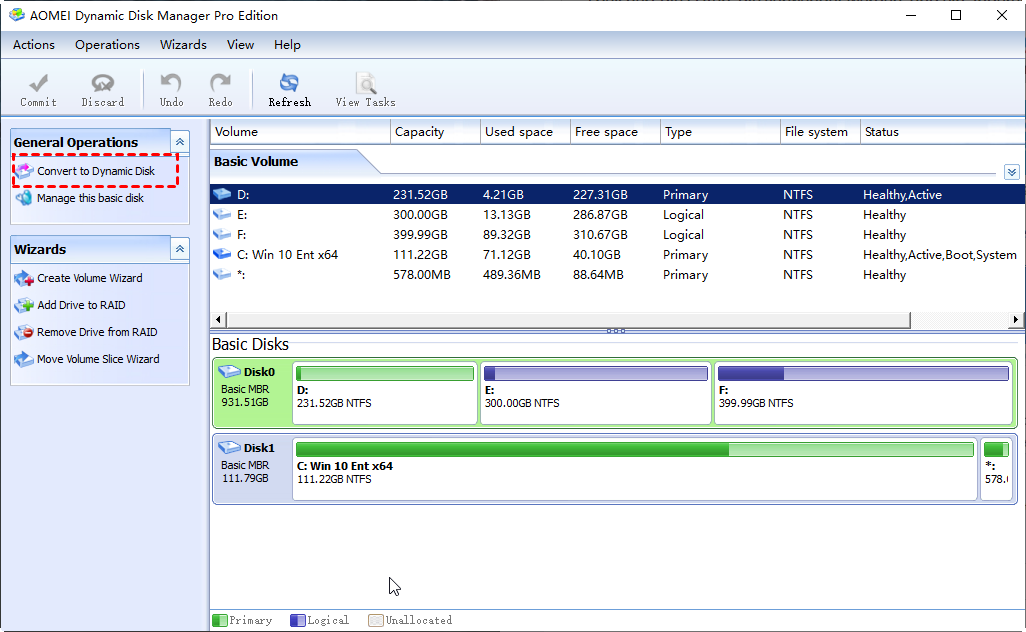The image size is (1026, 632).
Task: Open the Help menu
Action: (x=287, y=44)
